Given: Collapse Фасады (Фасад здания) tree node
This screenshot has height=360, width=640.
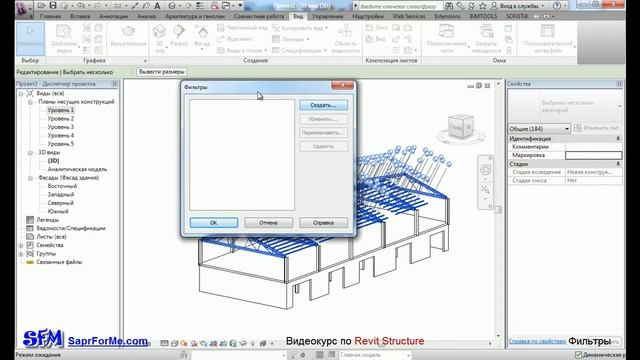Looking at the screenshot, I should [x=30, y=178].
